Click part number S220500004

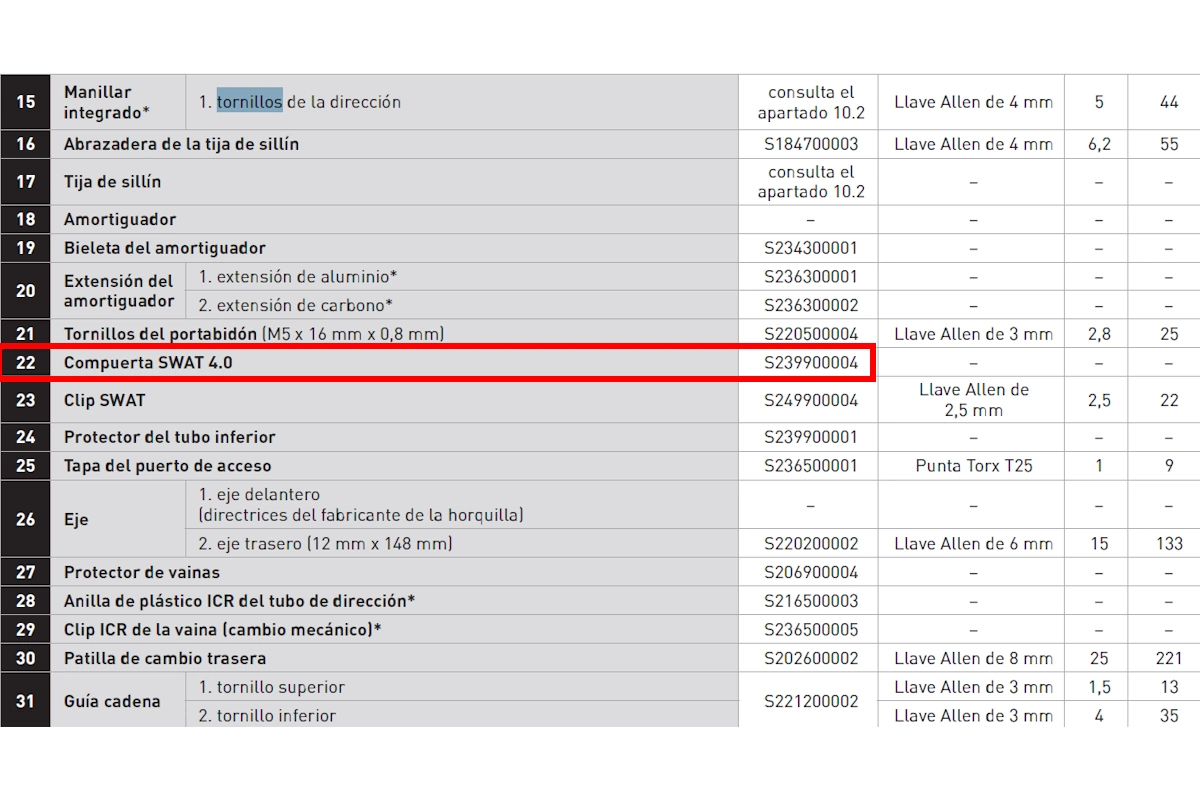pyautogui.click(x=811, y=334)
